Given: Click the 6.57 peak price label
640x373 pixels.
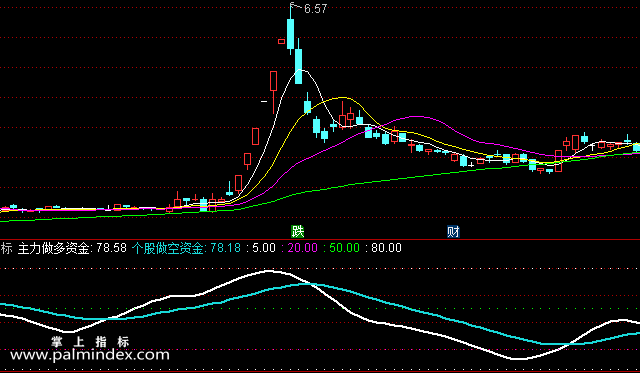Looking at the screenshot, I should point(316,9).
